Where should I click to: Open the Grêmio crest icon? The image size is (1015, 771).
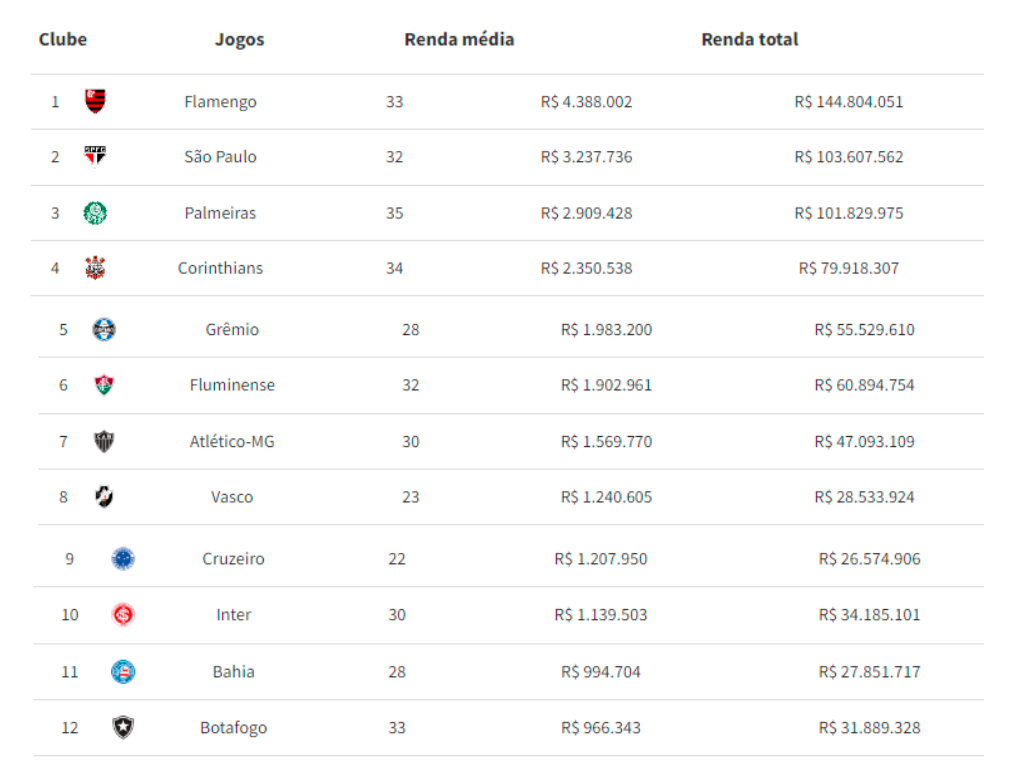coord(104,329)
